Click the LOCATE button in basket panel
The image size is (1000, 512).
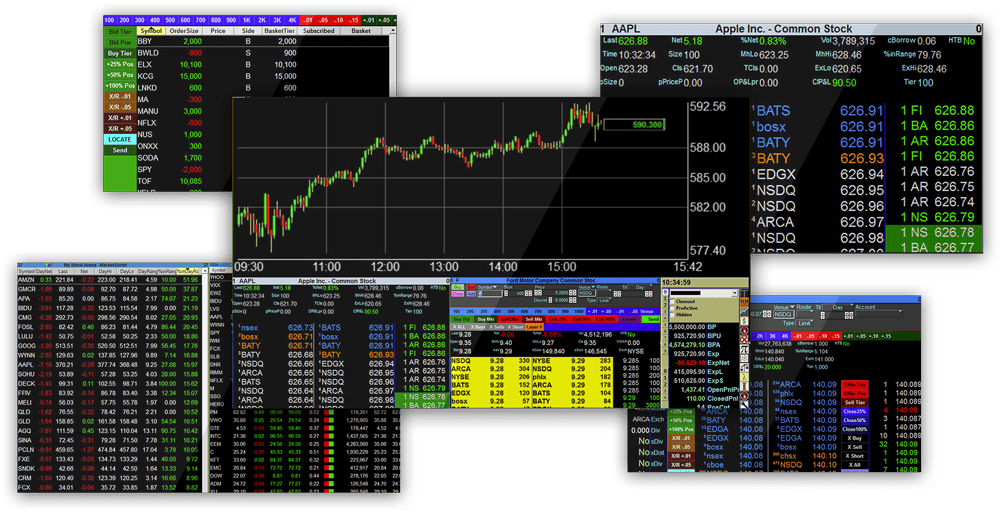119,139
